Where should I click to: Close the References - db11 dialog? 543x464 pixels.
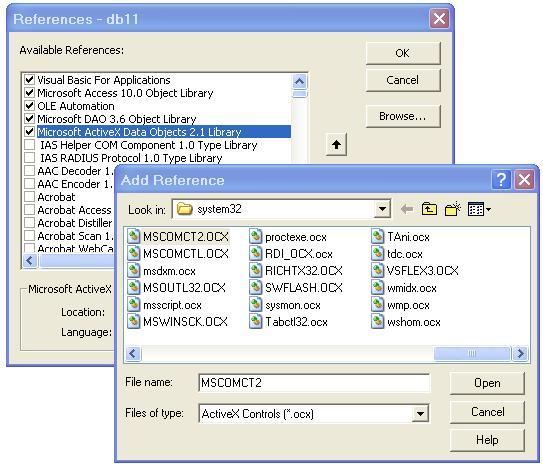pyautogui.click(x=439, y=18)
